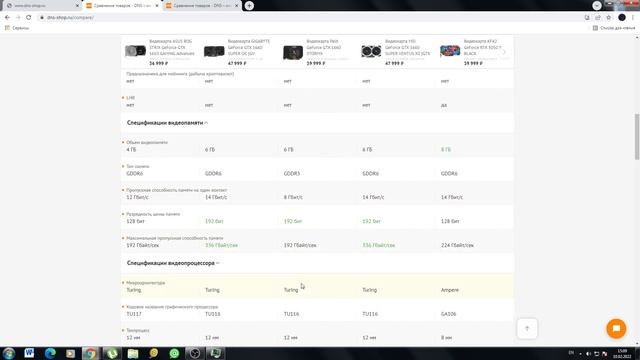Go back using the browser back arrow
The height and width of the screenshot is (360, 640).
click(7, 18)
